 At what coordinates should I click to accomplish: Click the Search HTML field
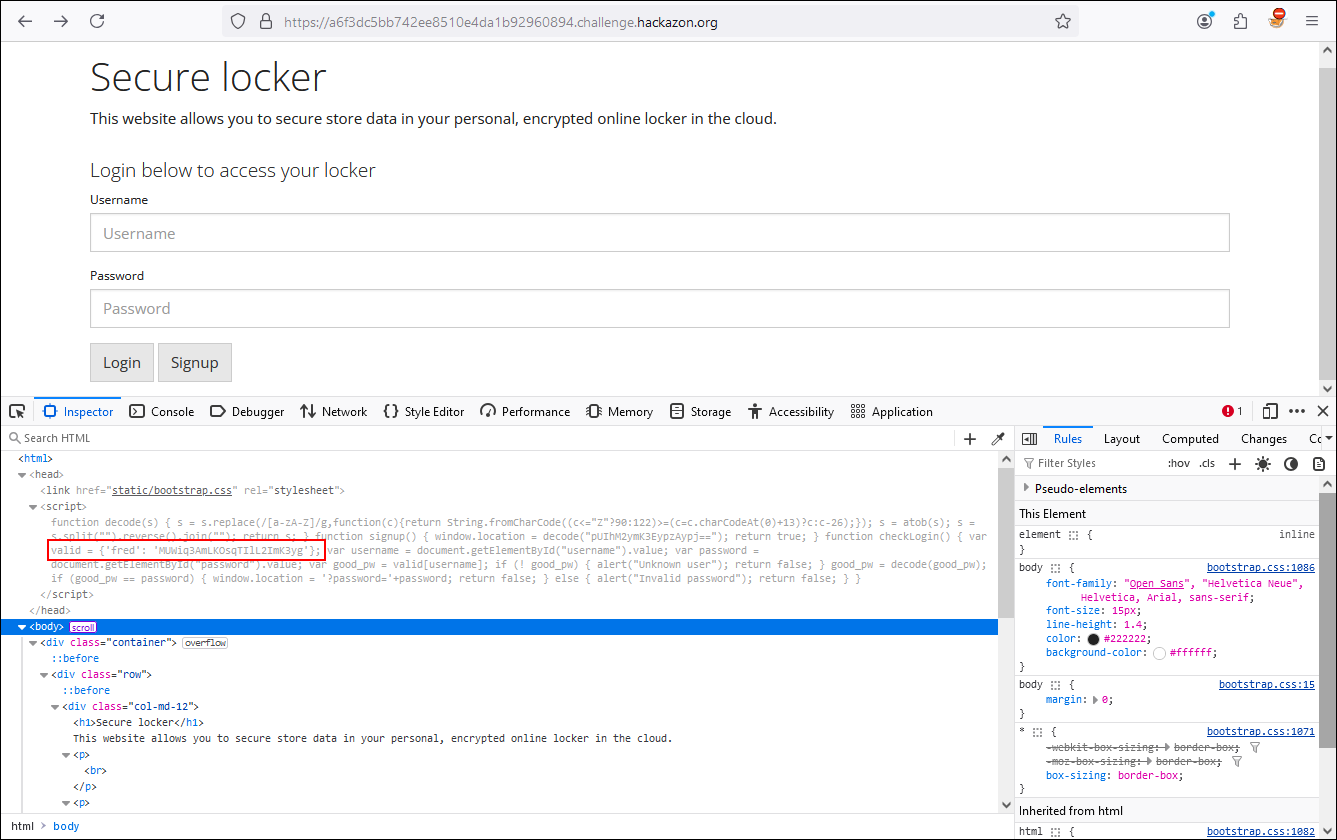coord(480,438)
